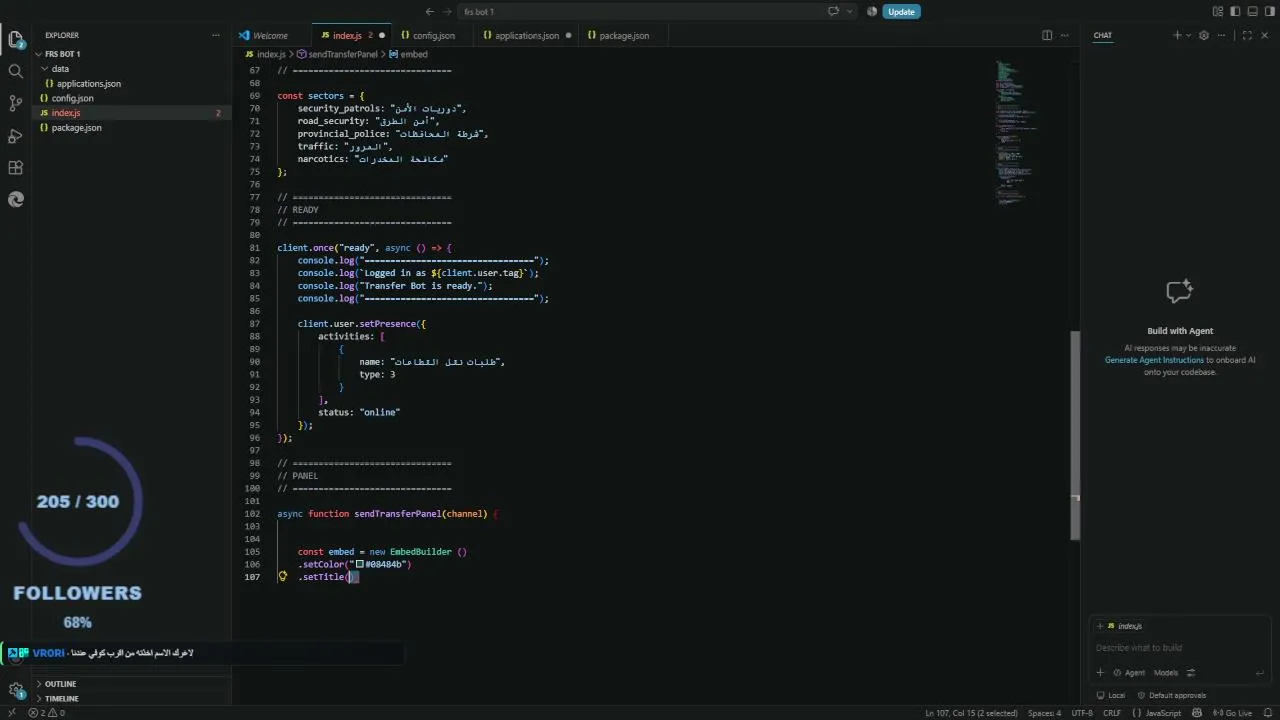Open the Customize Layout icon
1280x720 pixels.
(1217, 11)
